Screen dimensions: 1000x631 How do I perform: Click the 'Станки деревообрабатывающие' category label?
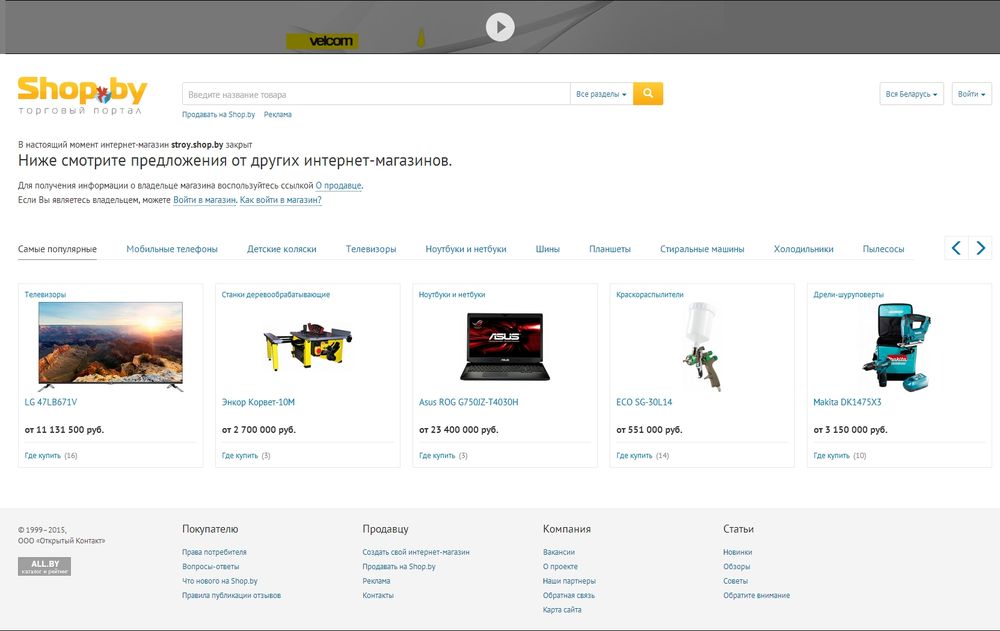276,295
